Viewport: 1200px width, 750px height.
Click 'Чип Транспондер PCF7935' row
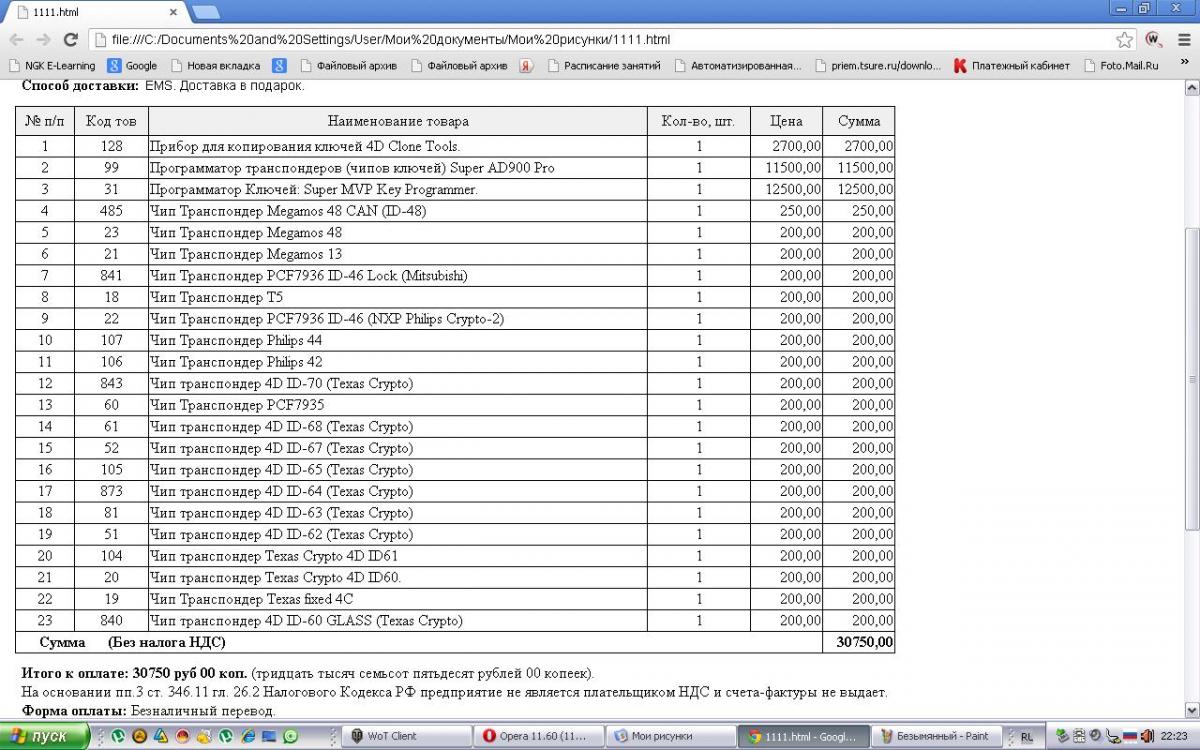[455, 405]
